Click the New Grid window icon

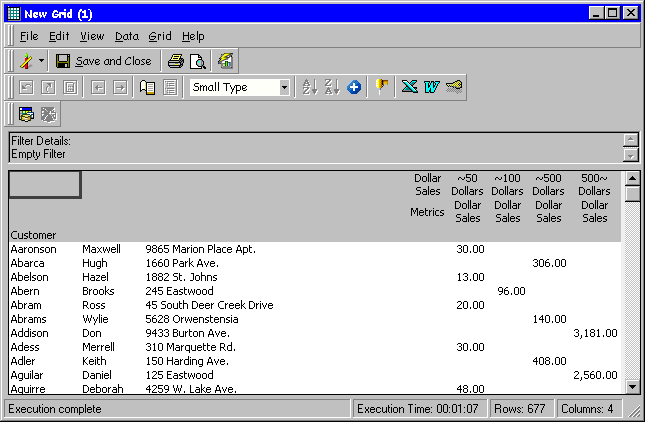click(x=14, y=14)
